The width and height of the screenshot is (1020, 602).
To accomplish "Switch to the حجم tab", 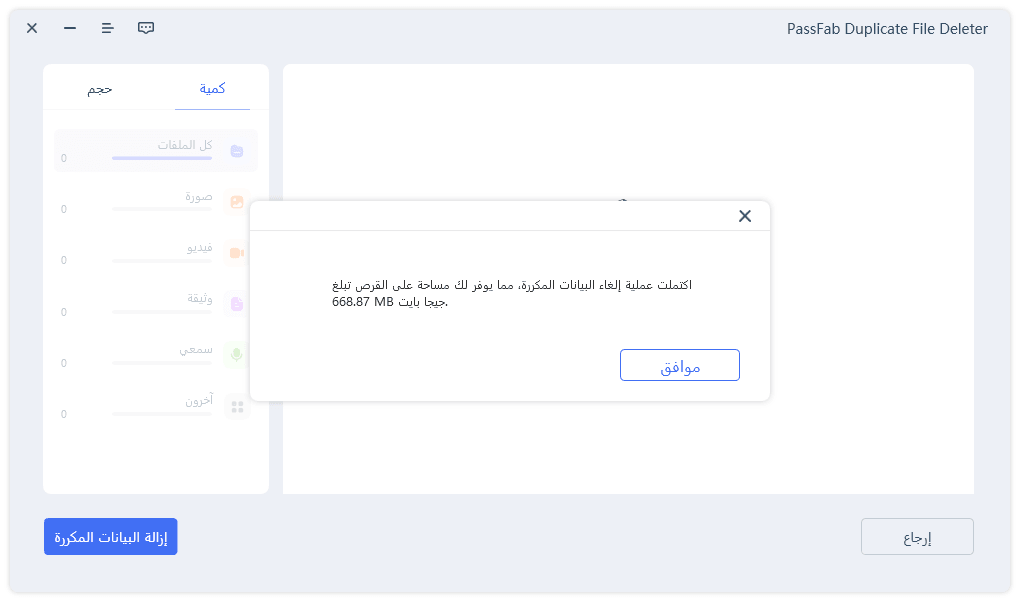I will click(100, 88).
